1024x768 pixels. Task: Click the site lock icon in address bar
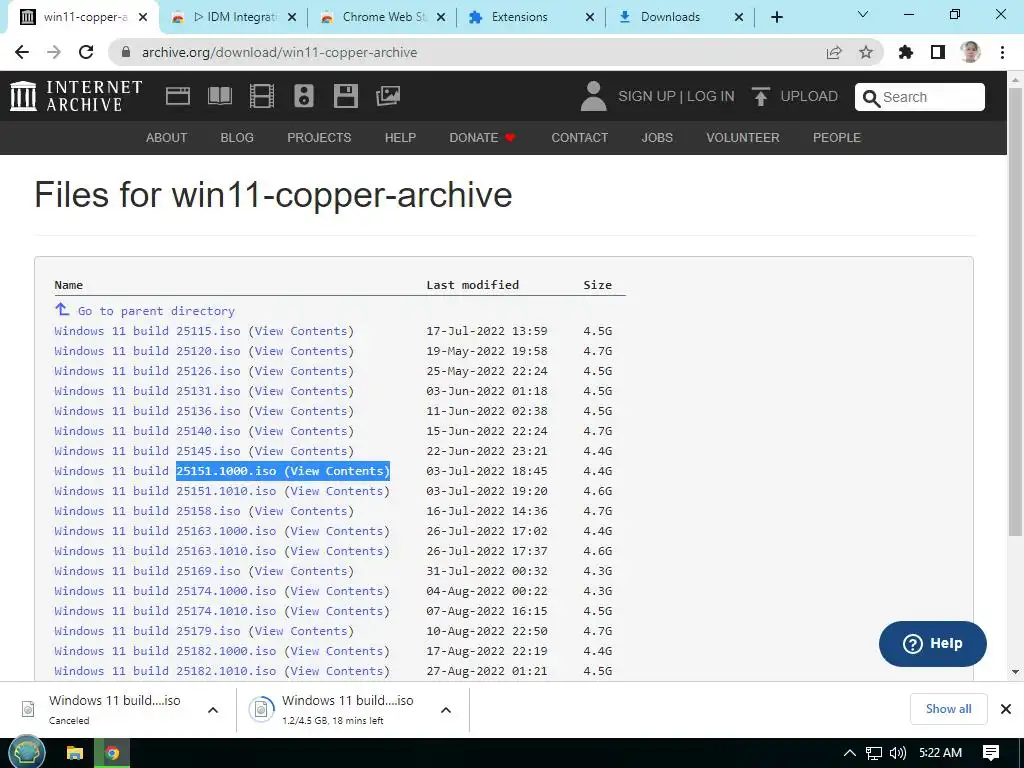pos(126,52)
